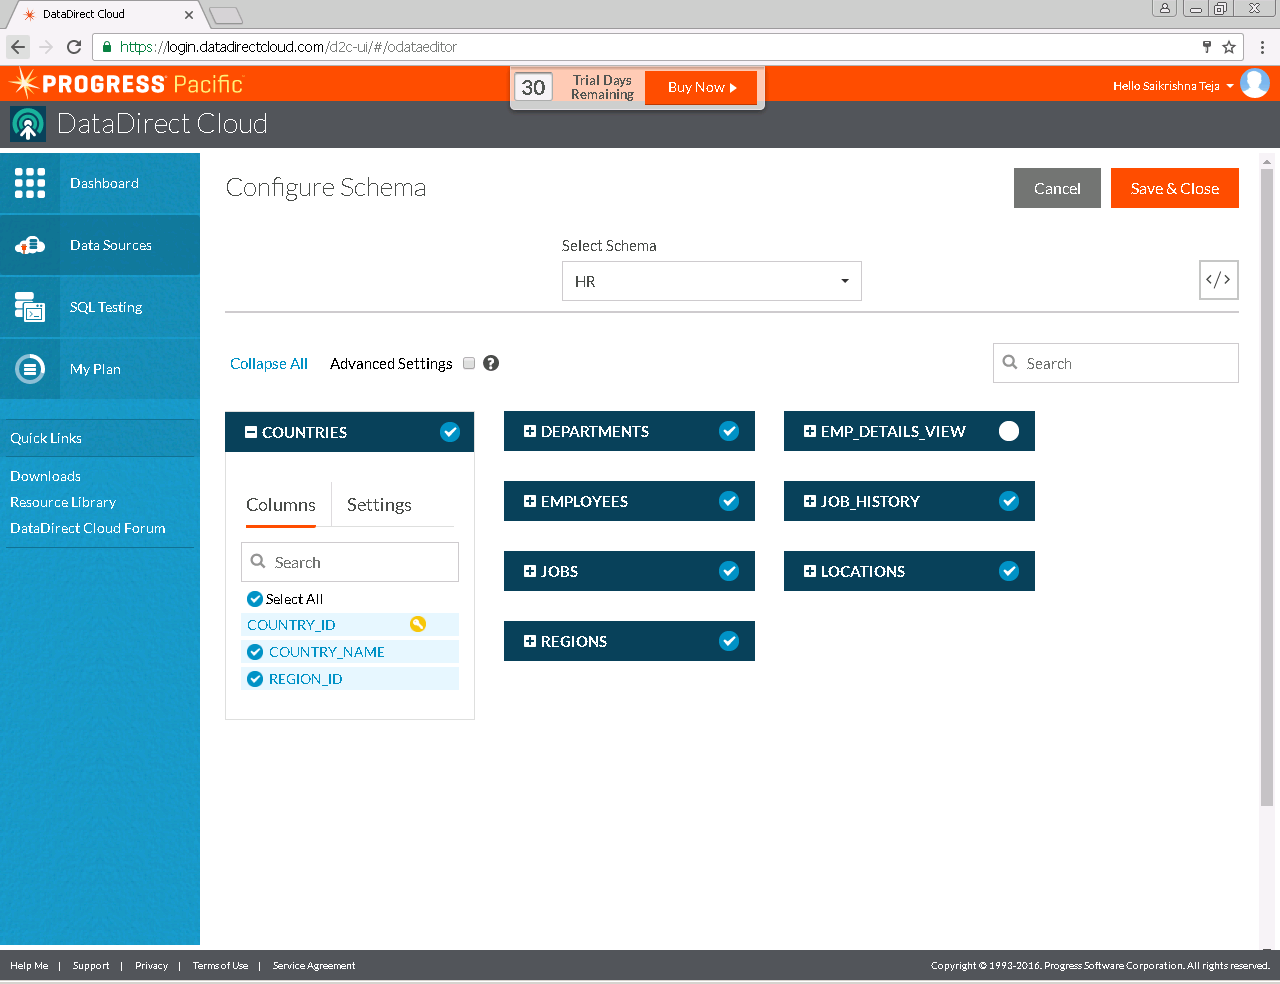The image size is (1280, 984).
Task: Expand the JOBS table
Action: (530, 571)
